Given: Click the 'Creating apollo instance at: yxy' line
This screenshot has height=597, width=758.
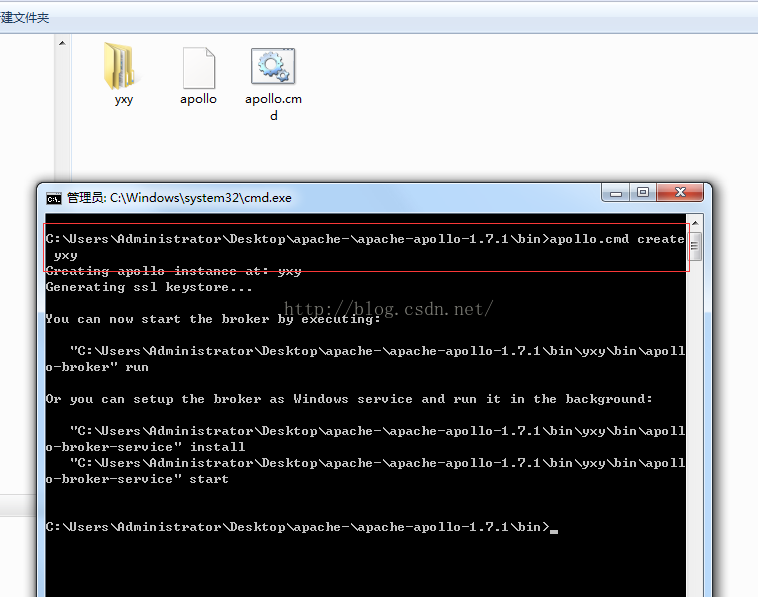Looking at the screenshot, I should 174,271.
